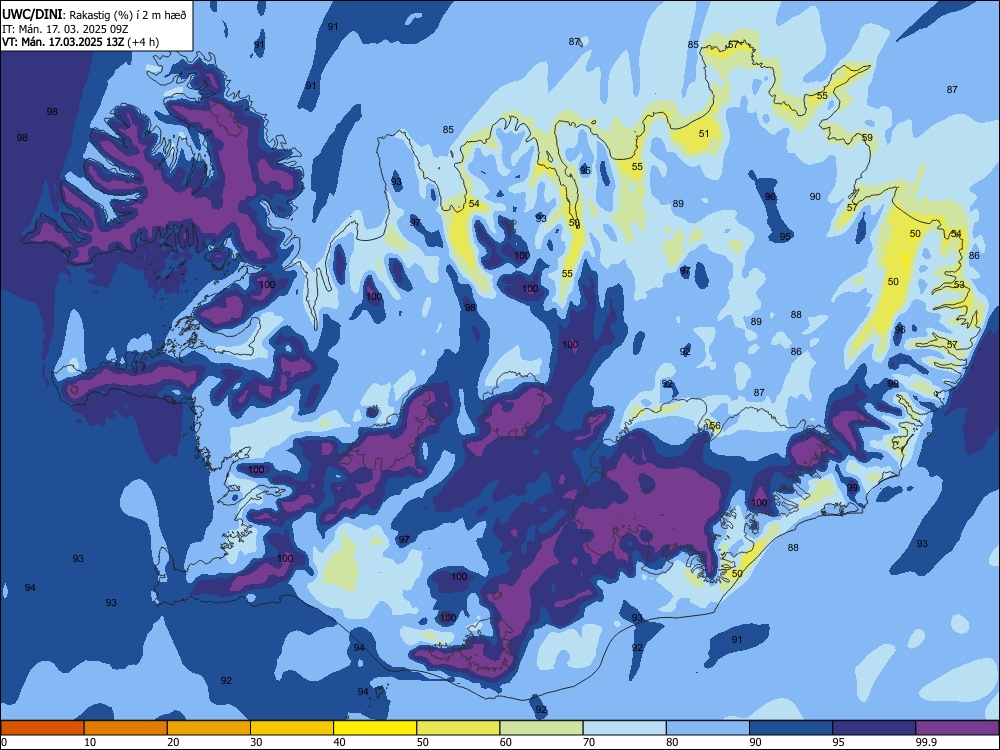Click the legend scale label '99.9'

[x=925, y=742]
